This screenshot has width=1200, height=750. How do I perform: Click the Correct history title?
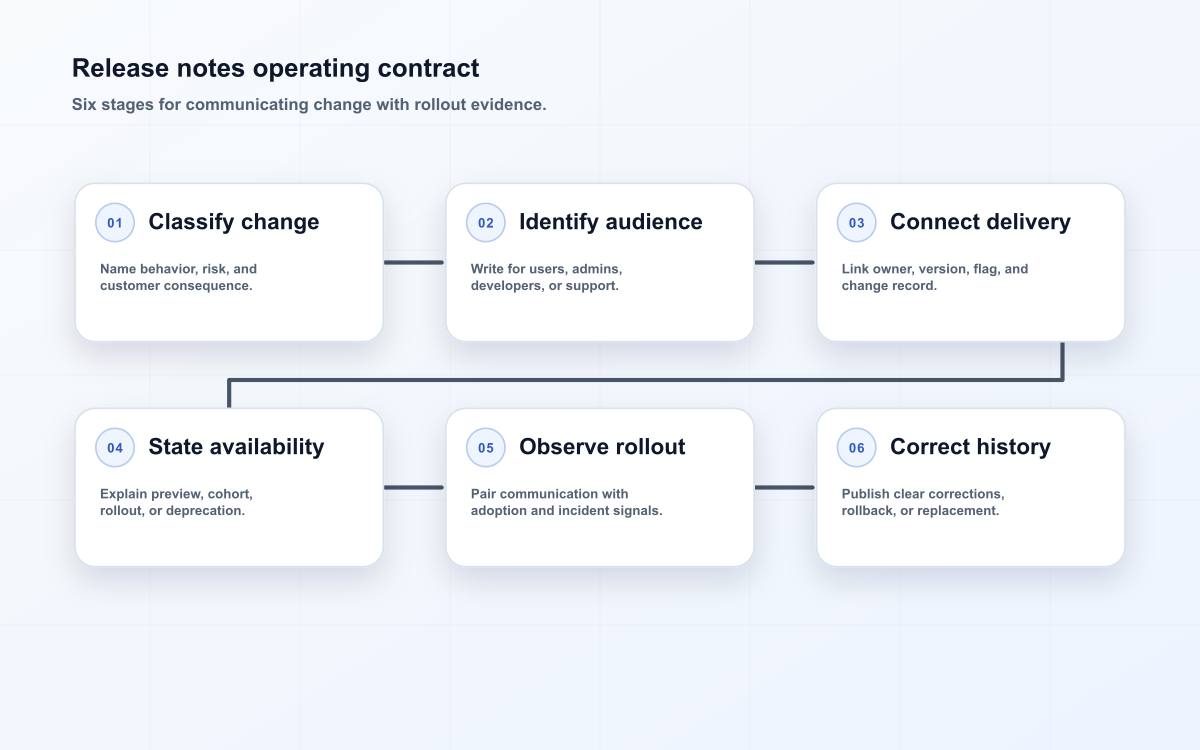(x=970, y=447)
